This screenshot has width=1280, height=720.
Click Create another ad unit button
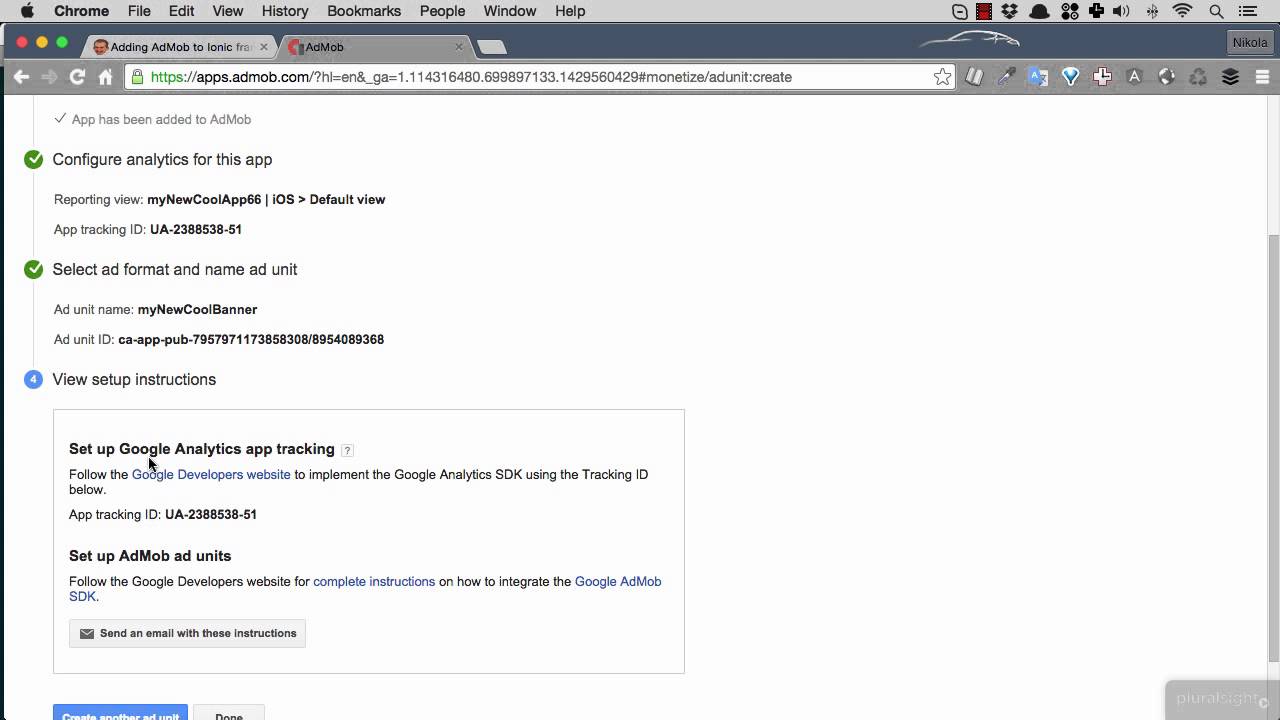120,714
